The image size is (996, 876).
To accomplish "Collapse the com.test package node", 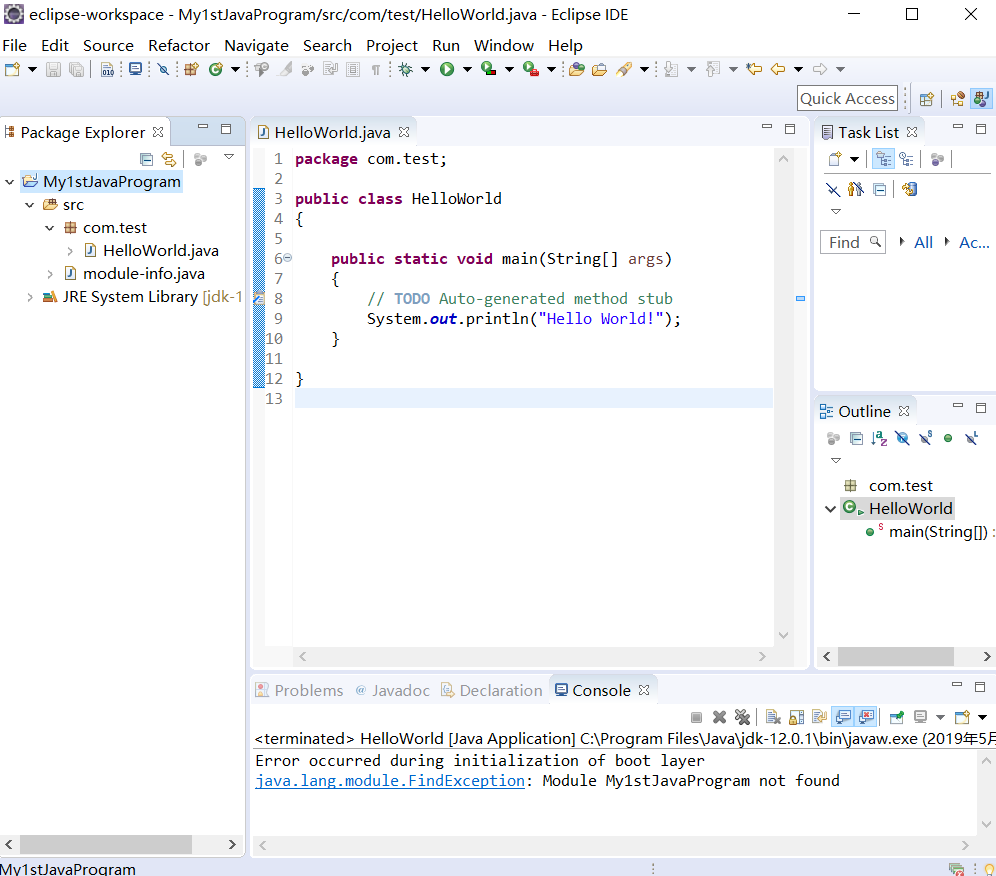I will tap(50, 227).
